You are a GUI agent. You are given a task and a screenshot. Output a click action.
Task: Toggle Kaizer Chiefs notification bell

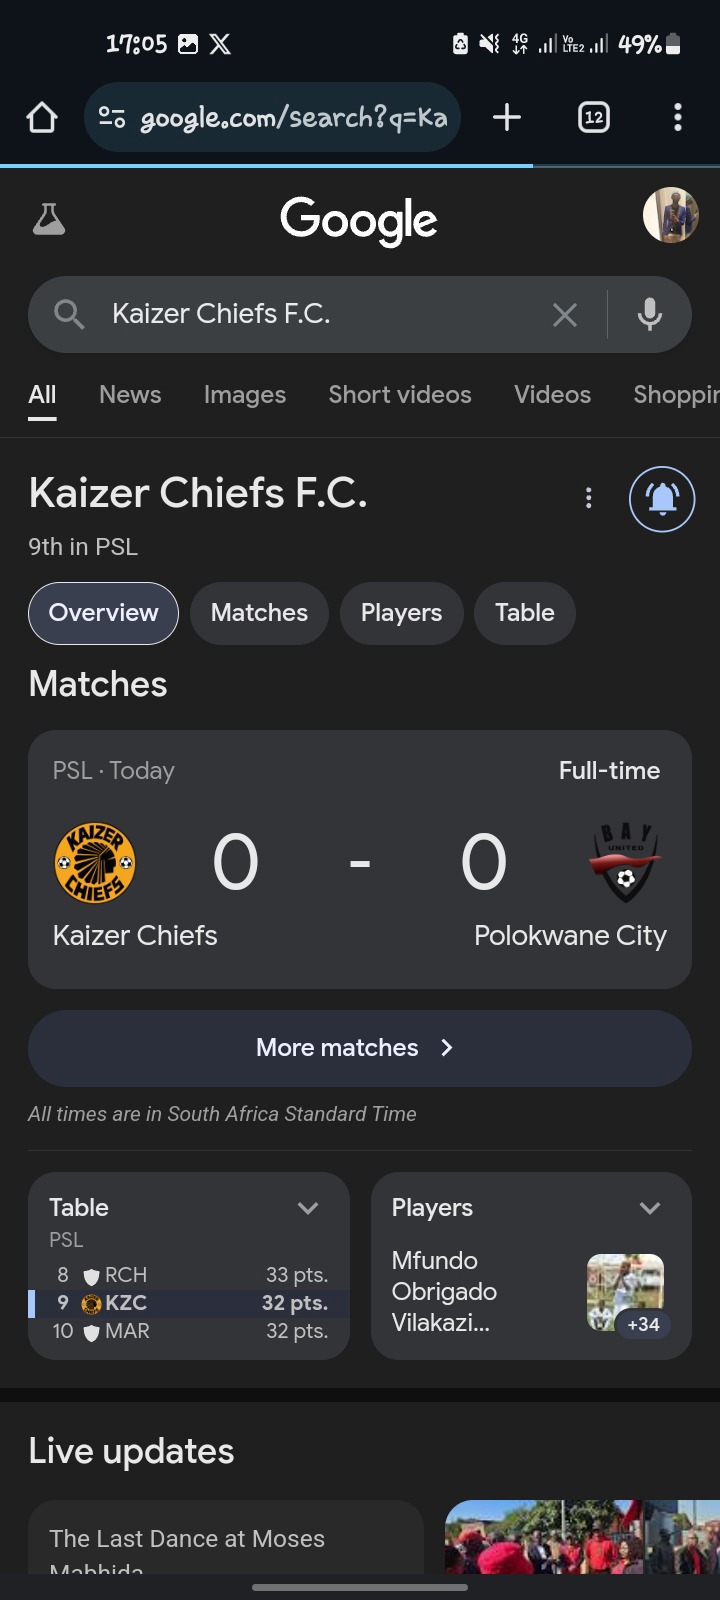coord(662,499)
